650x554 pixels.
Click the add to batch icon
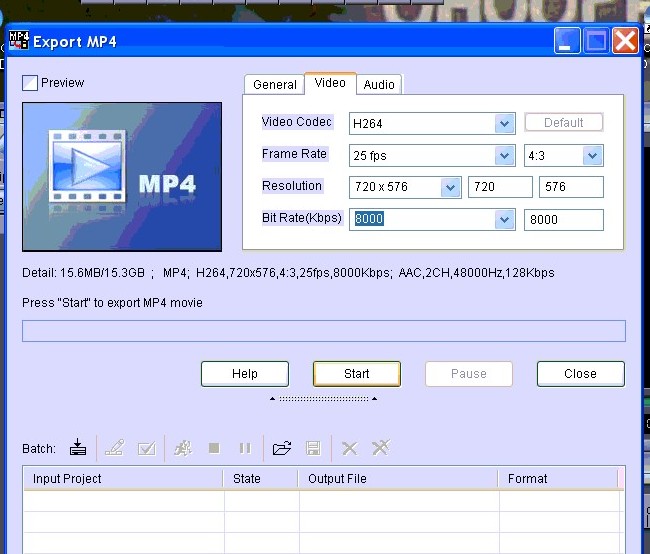tap(78, 448)
